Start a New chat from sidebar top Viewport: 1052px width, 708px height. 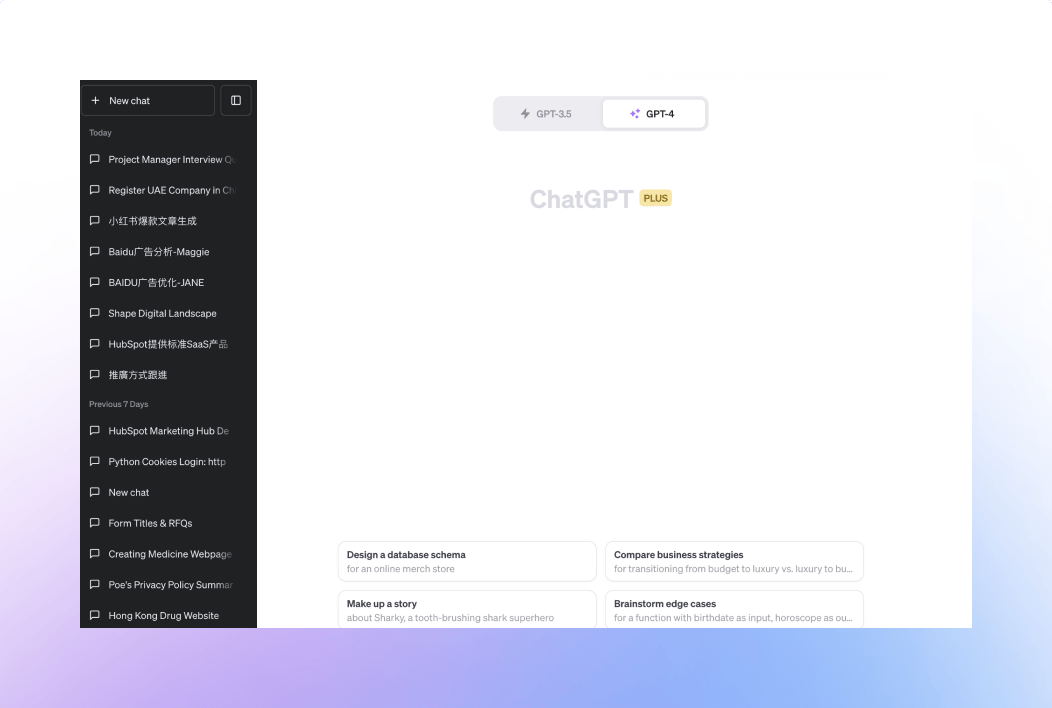tap(148, 101)
